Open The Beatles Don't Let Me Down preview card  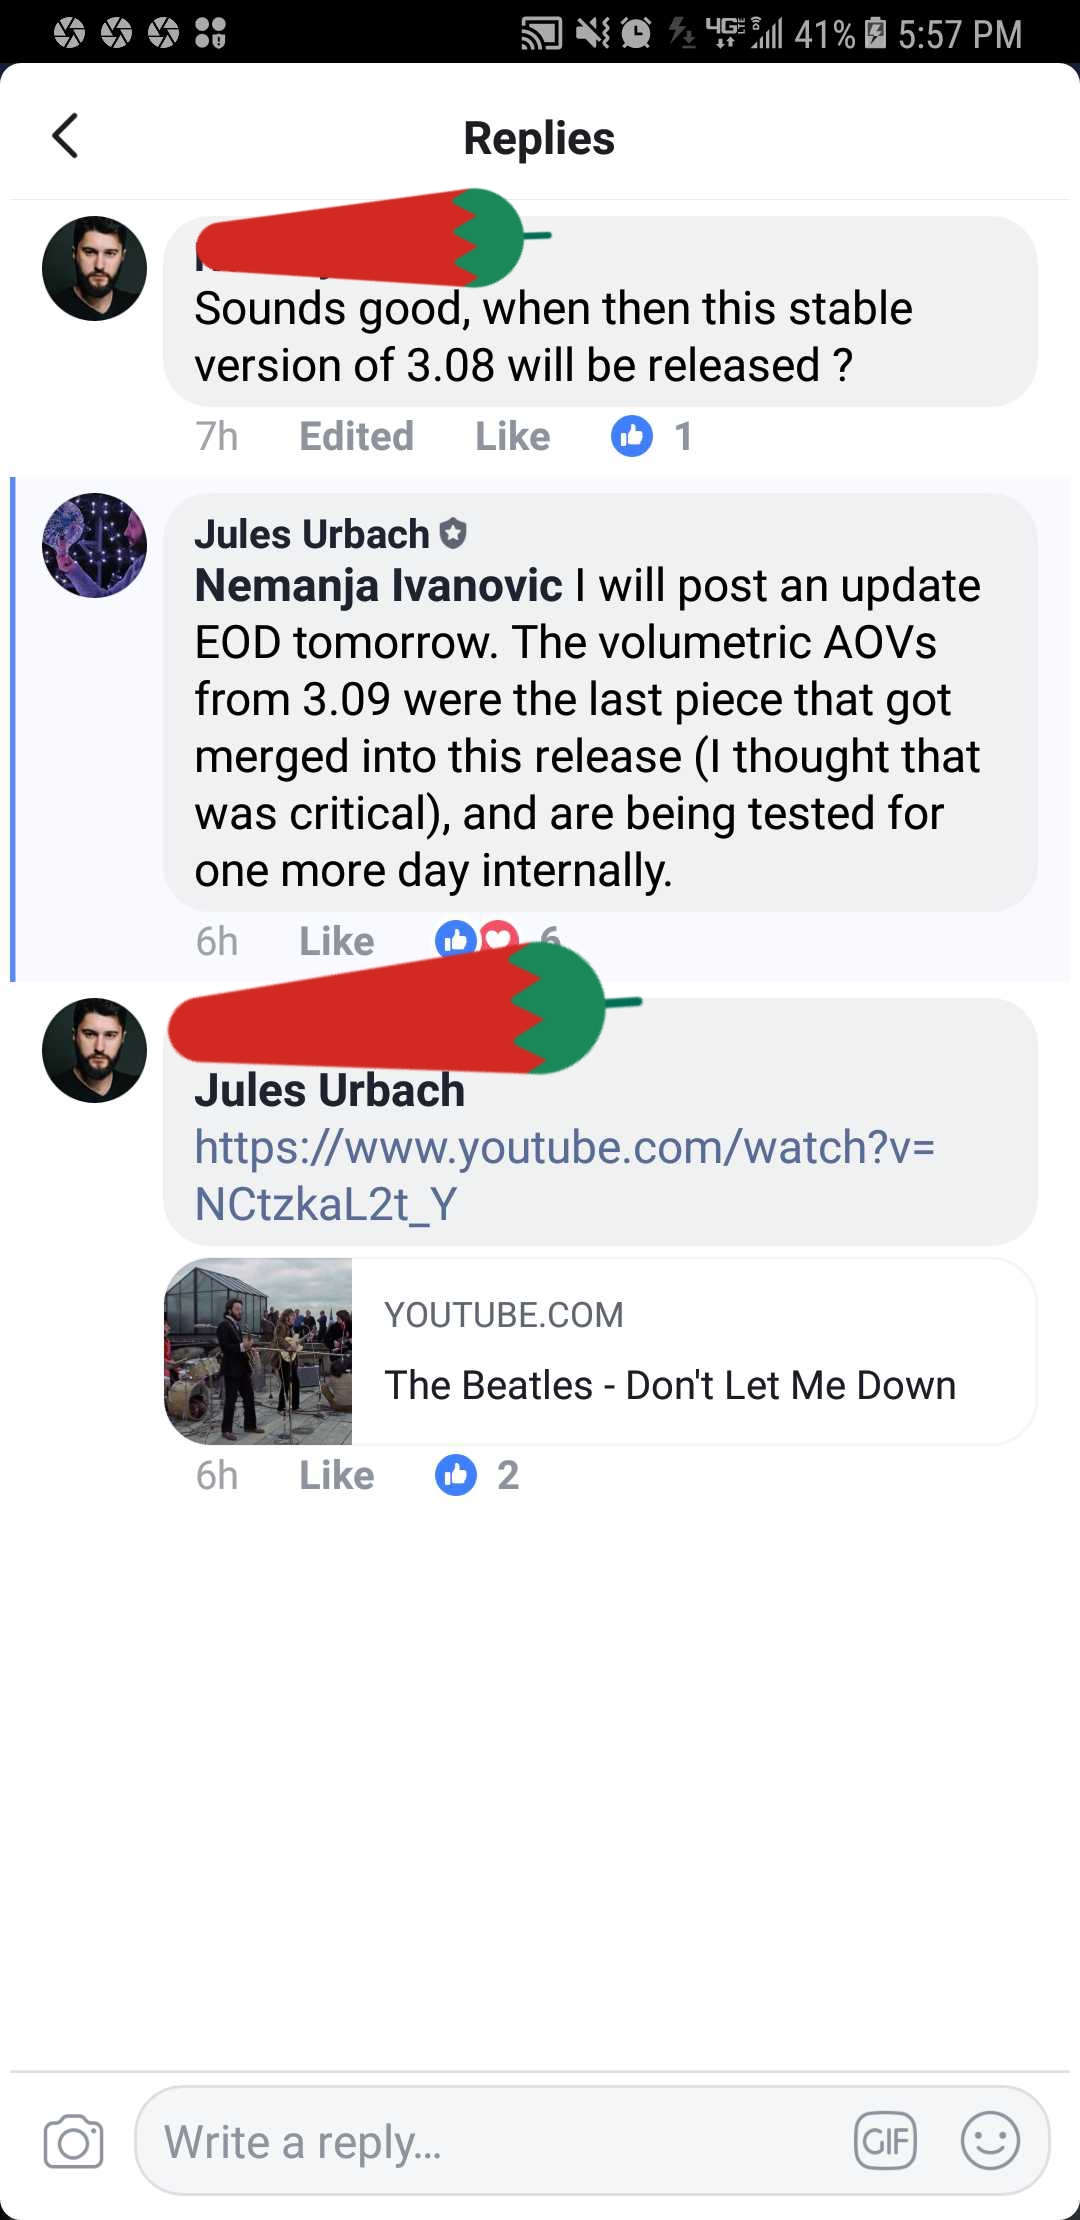600,1351
